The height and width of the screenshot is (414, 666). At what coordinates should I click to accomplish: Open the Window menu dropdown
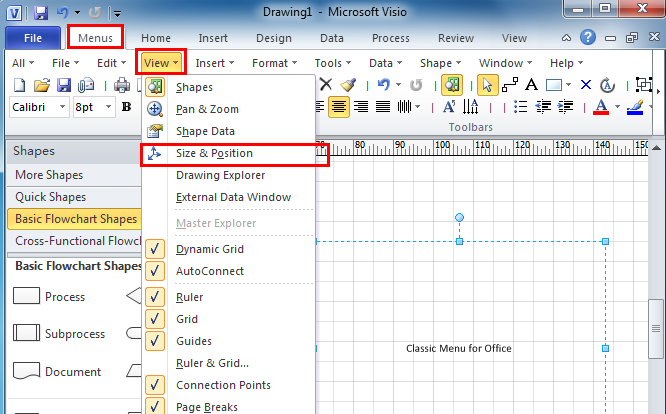(x=505, y=63)
